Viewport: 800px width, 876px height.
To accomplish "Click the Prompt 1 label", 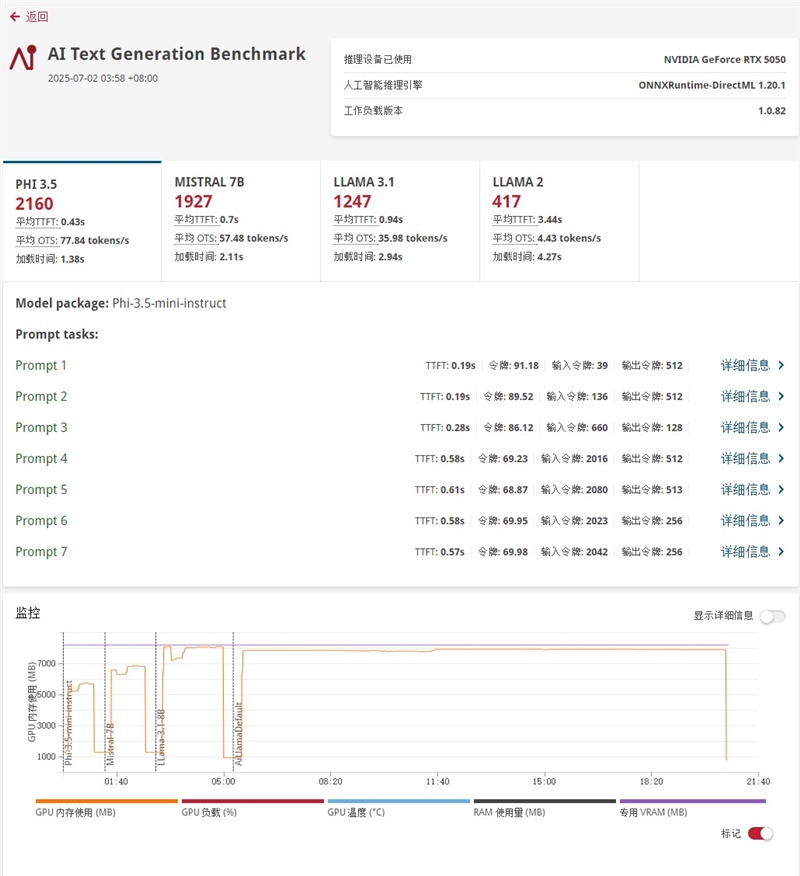I will [41, 365].
